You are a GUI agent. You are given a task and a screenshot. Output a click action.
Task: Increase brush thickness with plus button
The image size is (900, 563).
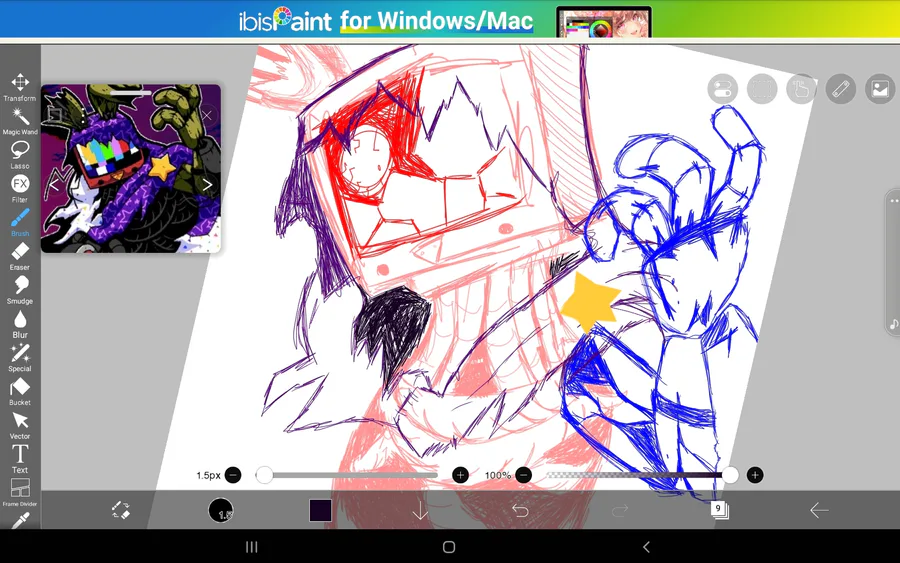click(x=460, y=475)
